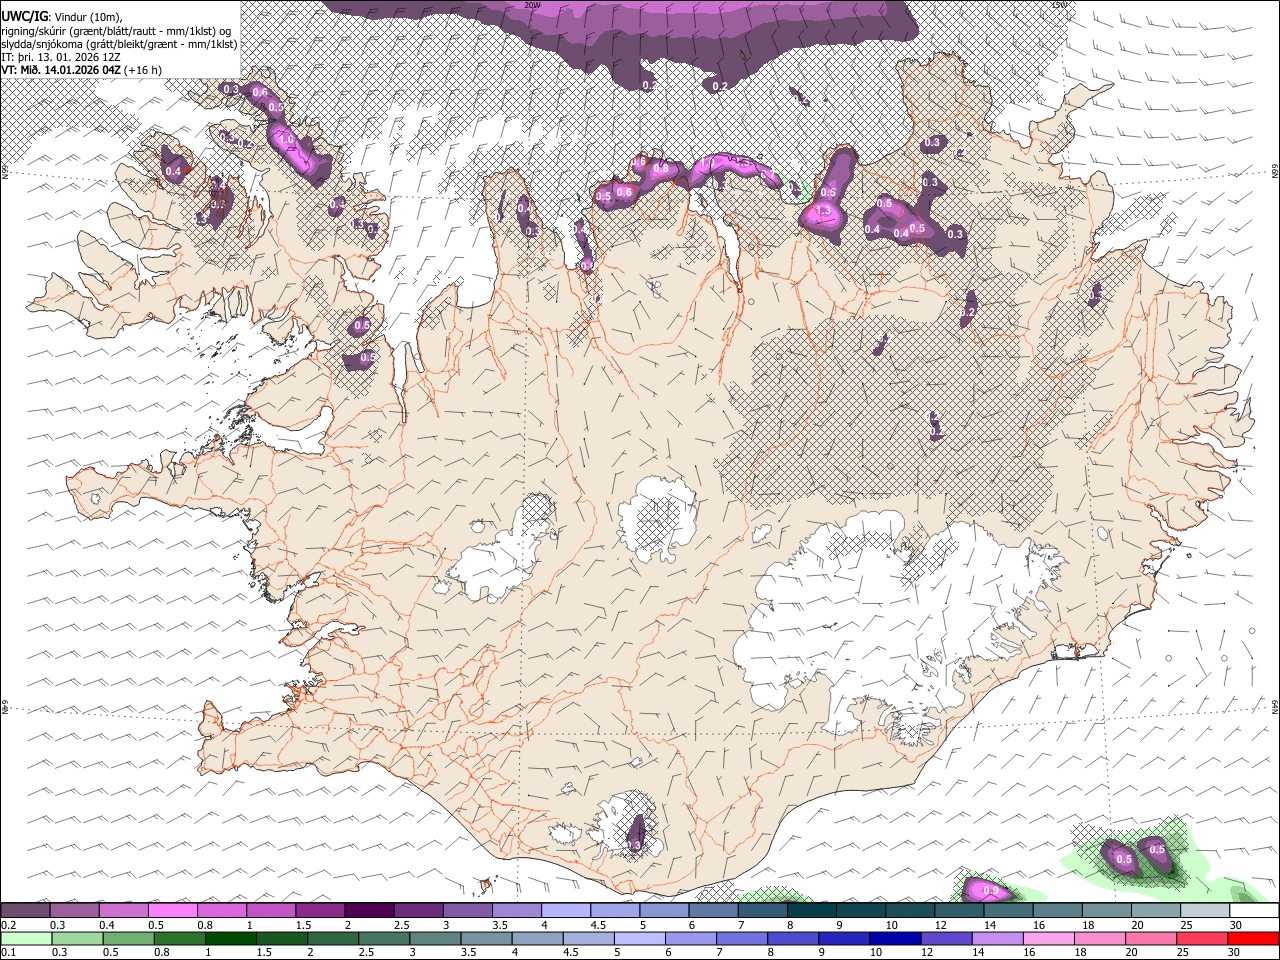Click the 'UWC/IG: Vindur (10m)' title text
The width and height of the screenshot is (1280, 960).
[x=62, y=16]
